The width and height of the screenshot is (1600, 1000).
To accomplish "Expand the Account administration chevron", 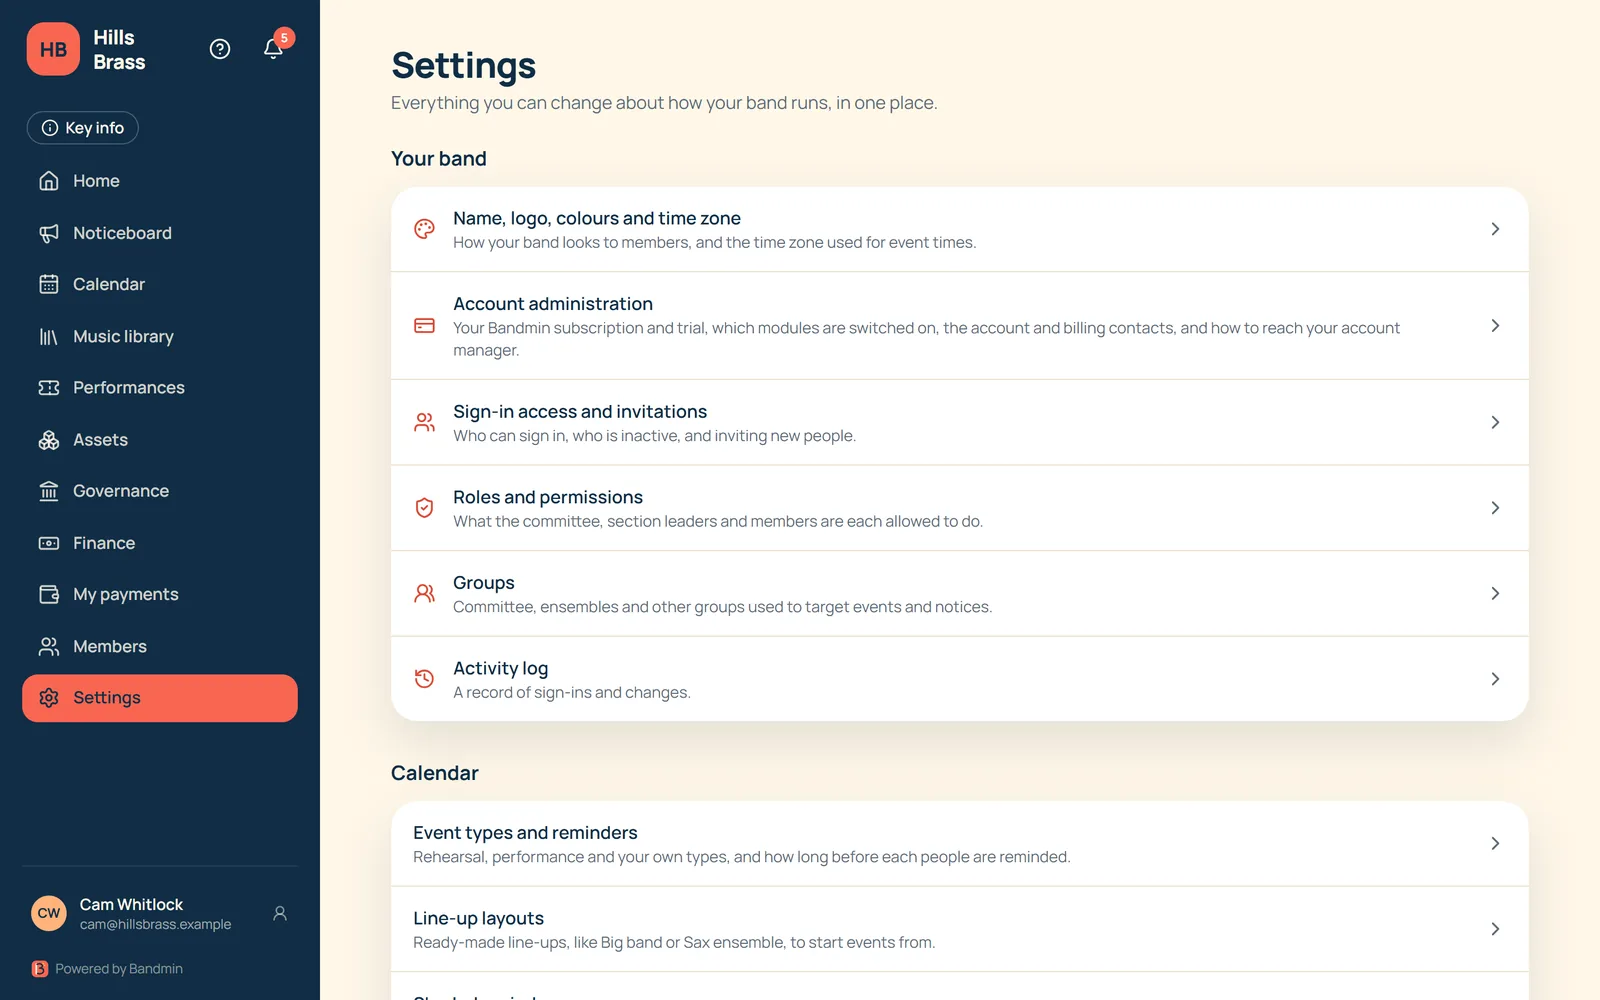I will coord(1495,326).
